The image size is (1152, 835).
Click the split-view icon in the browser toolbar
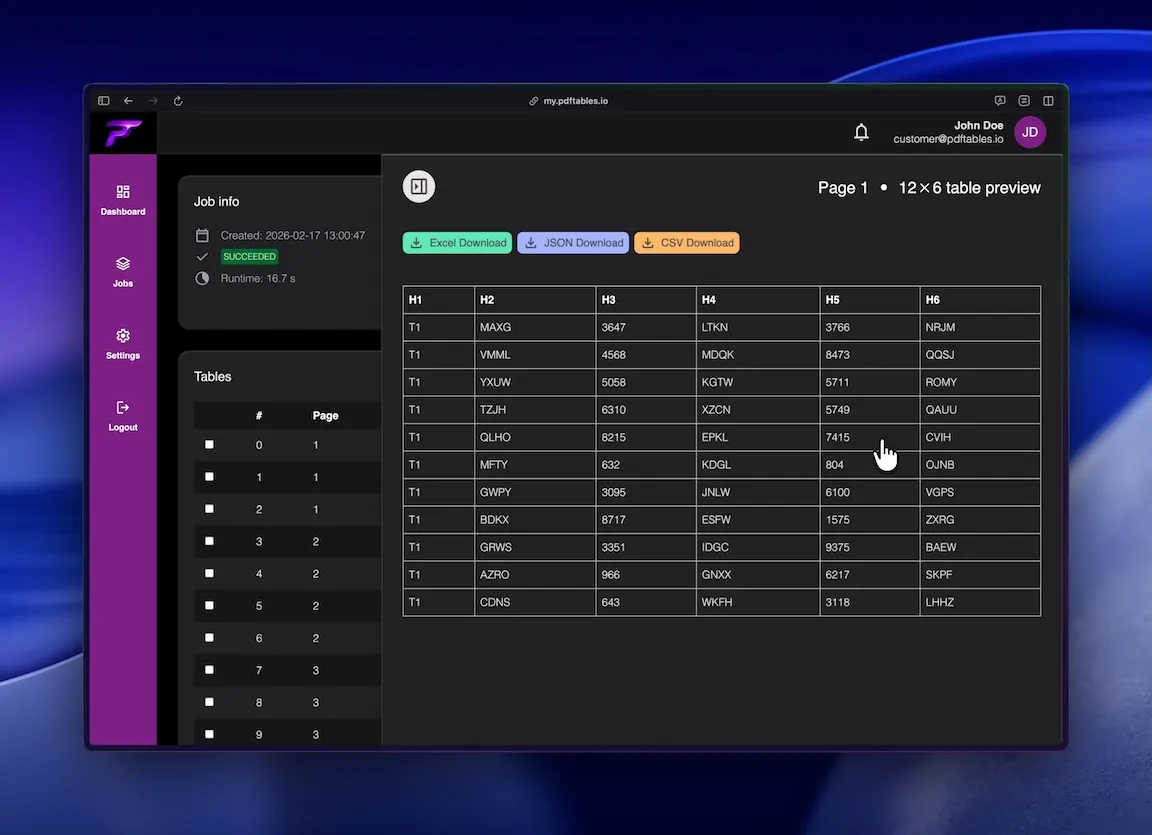(1047, 100)
